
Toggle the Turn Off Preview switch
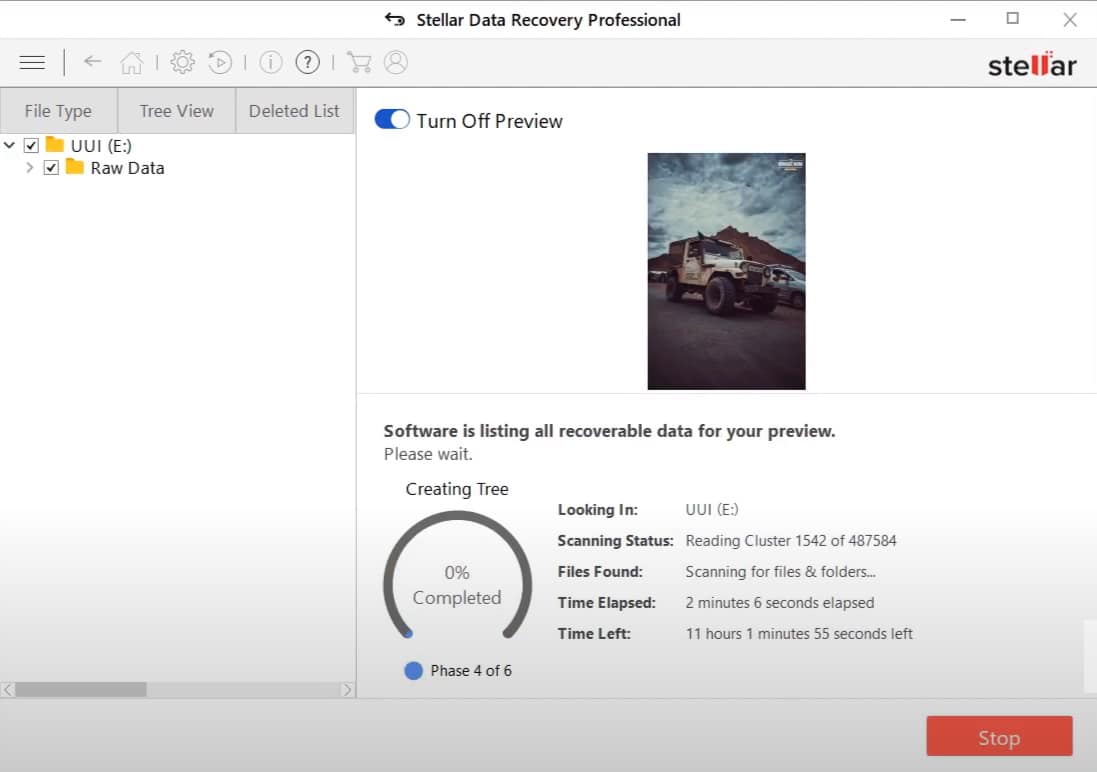[x=392, y=120]
